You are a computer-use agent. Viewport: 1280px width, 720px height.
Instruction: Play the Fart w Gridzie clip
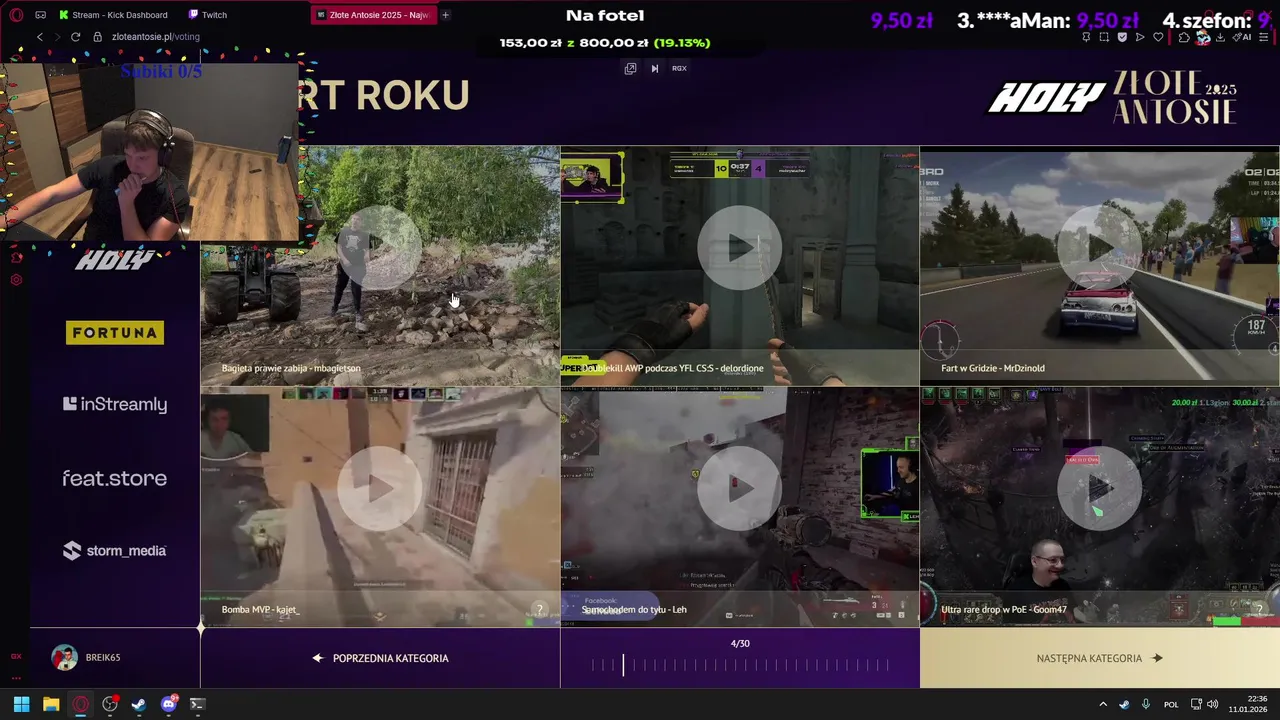coord(1100,247)
